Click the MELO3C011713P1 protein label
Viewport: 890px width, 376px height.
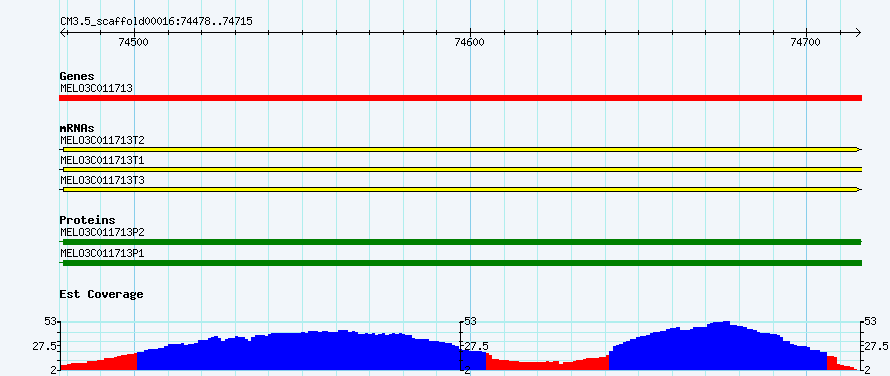coord(102,253)
